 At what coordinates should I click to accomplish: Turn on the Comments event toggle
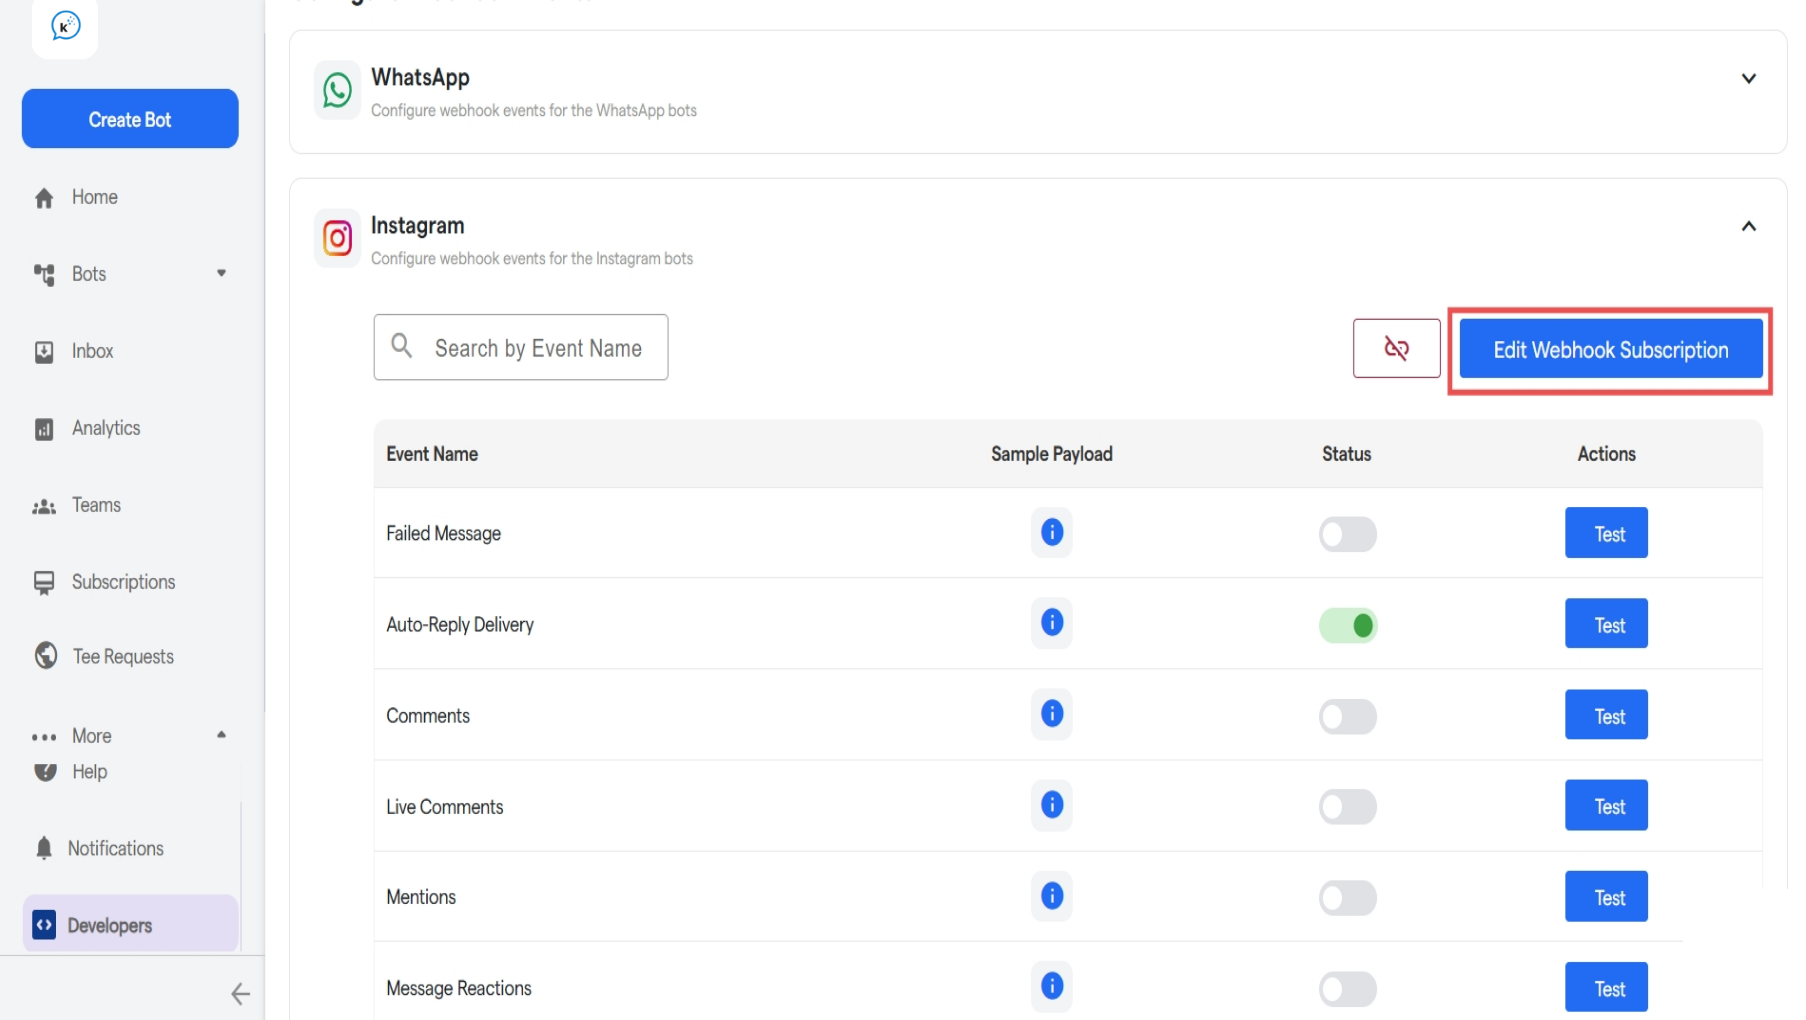pos(1347,715)
